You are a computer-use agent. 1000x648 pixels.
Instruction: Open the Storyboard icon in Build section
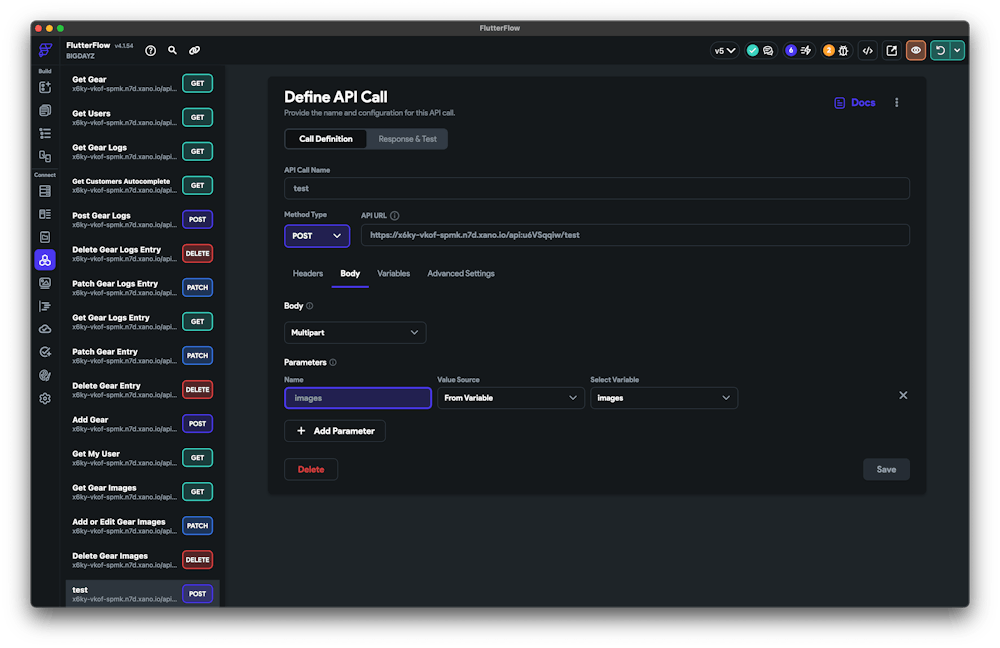pos(45,156)
